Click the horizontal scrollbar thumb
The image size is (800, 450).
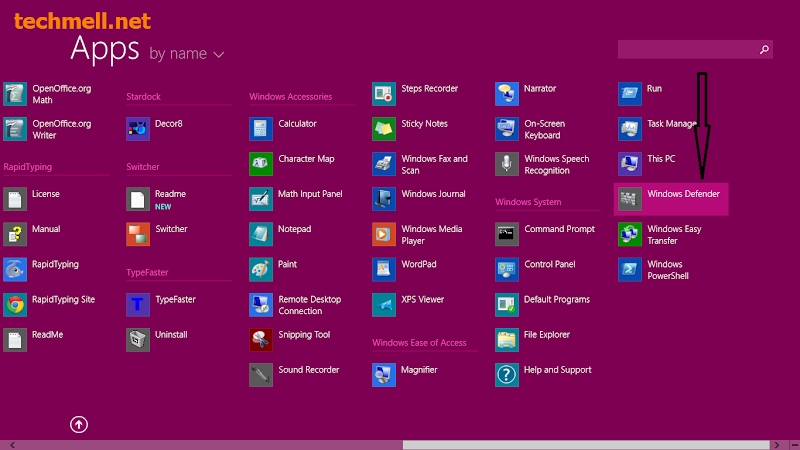coord(586,445)
